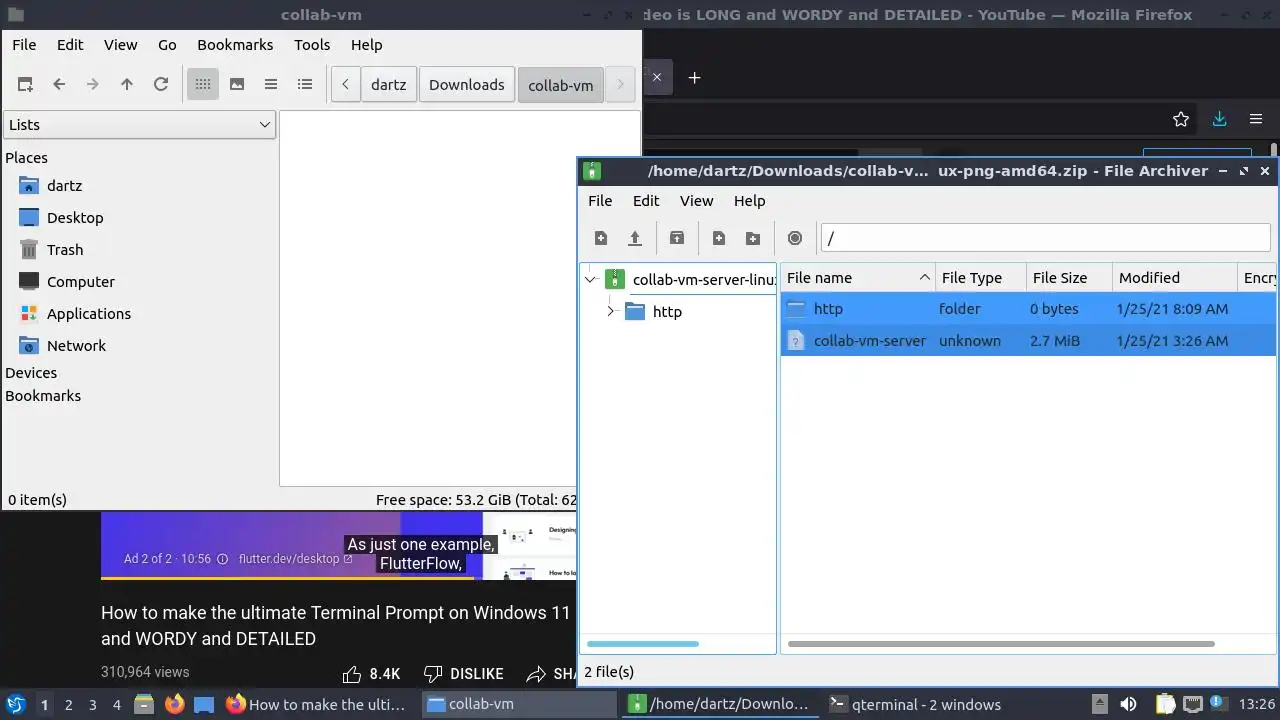Open clipboard tray icon

click(1165, 704)
